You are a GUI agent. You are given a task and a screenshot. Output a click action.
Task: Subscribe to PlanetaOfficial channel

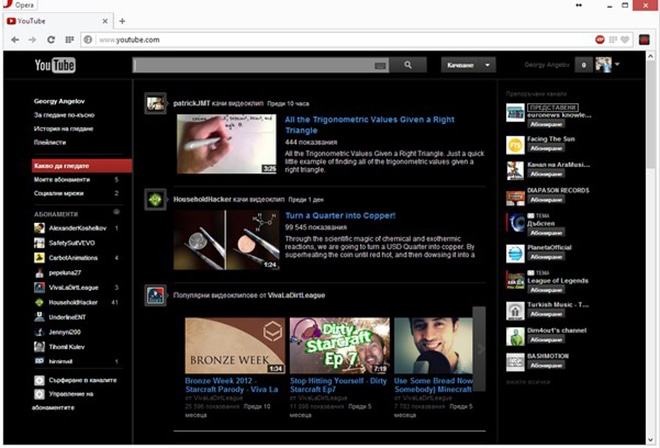[547, 256]
